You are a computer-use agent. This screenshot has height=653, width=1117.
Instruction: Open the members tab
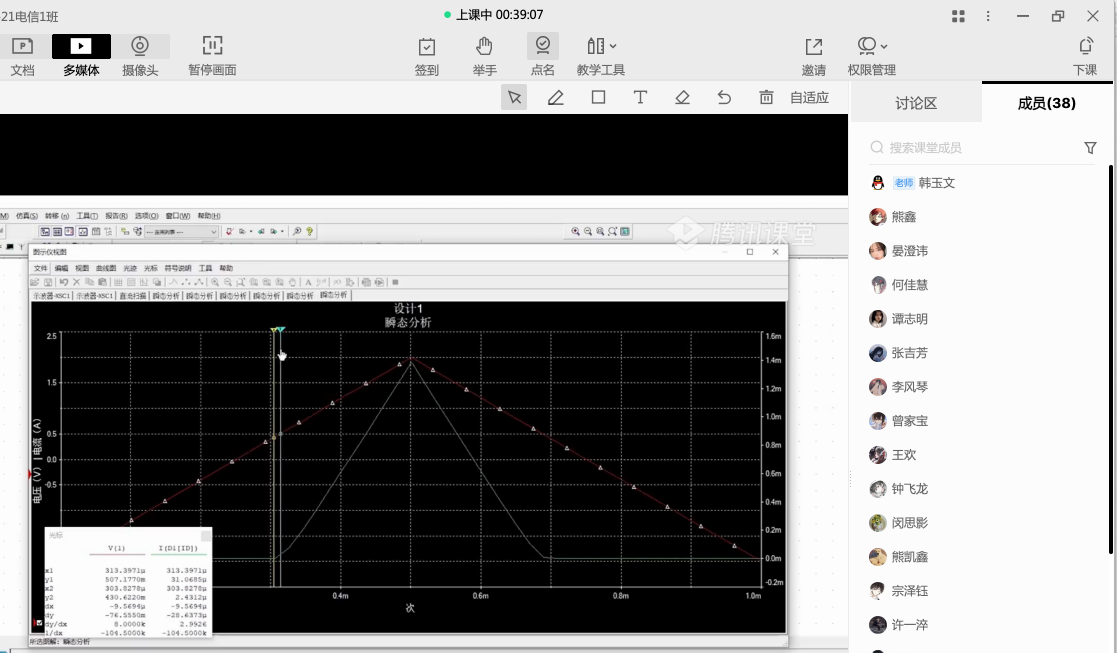click(1046, 103)
